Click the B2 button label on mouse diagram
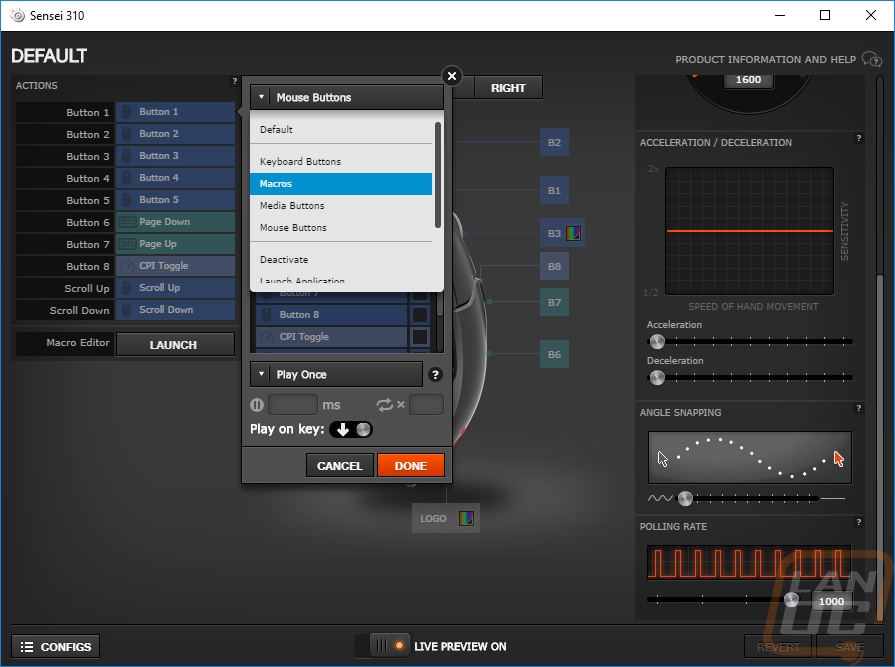Viewport: 895px width, 667px height. [x=554, y=142]
